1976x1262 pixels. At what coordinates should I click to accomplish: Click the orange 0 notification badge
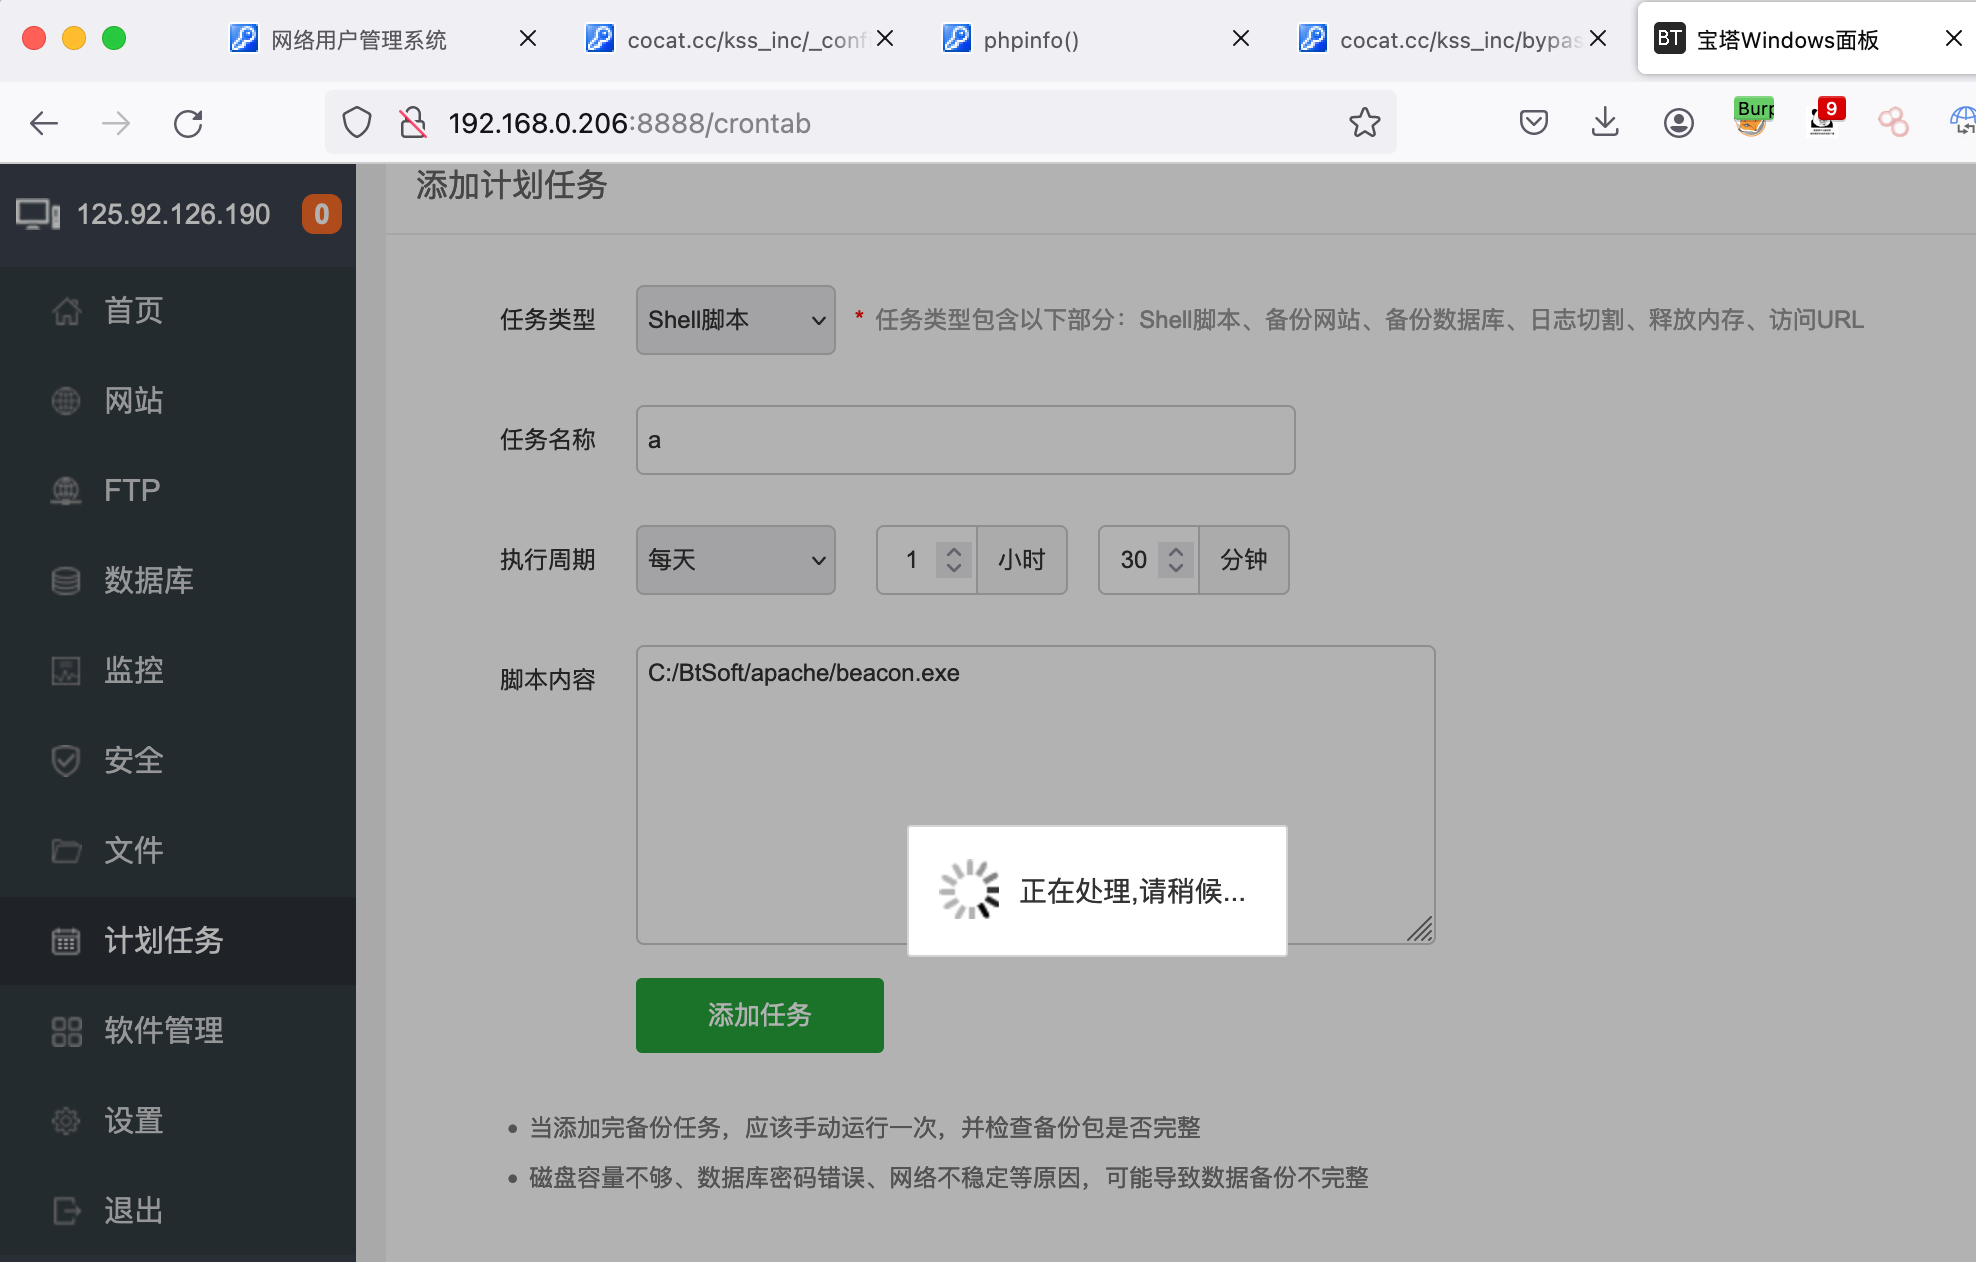pyautogui.click(x=321, y=214)
